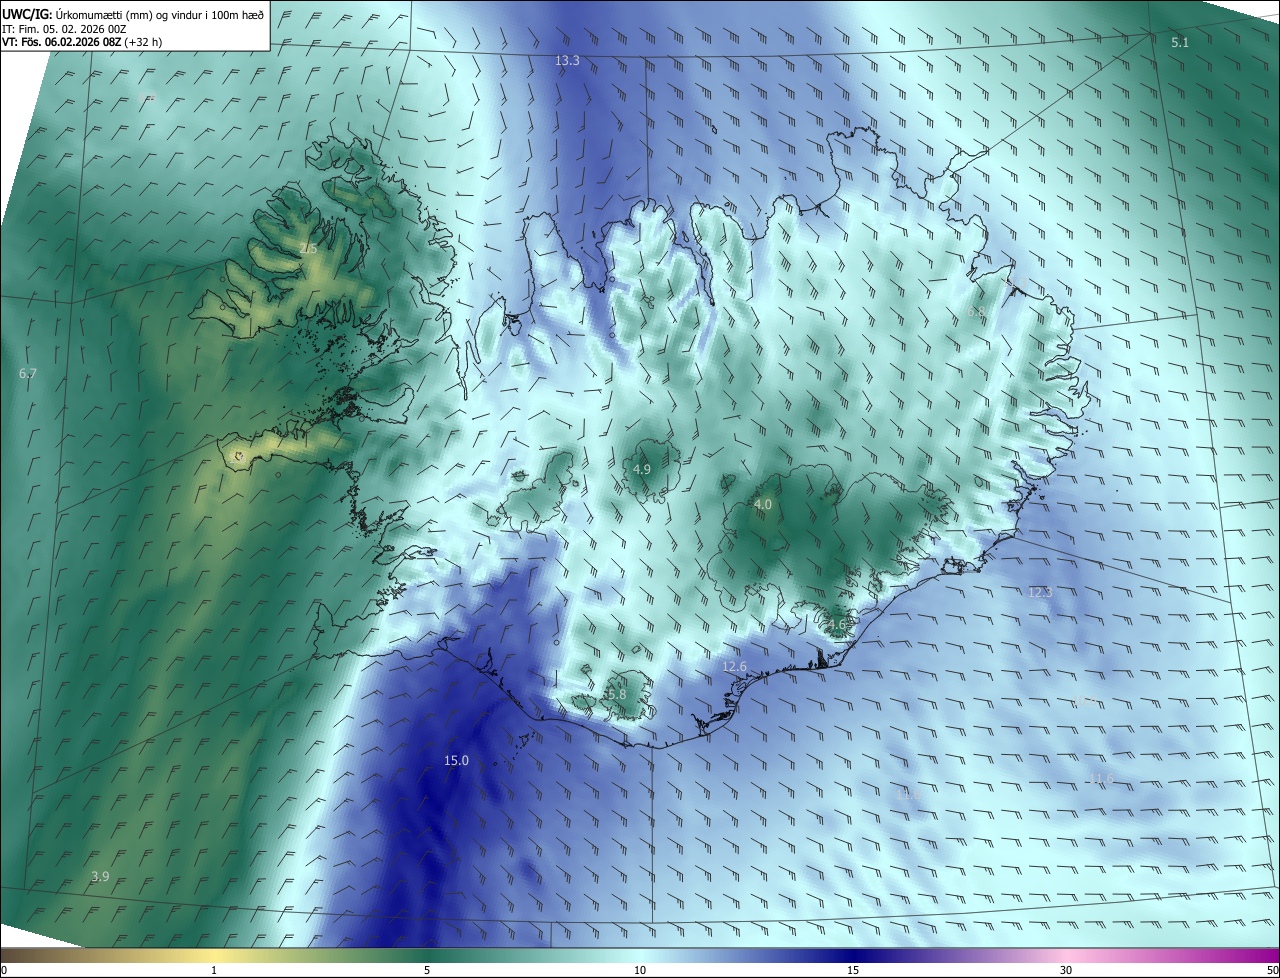The image size is (1280, 978).
Task: Click the 5.8 value on the southern glacier
Action: [x=616, y=694]
